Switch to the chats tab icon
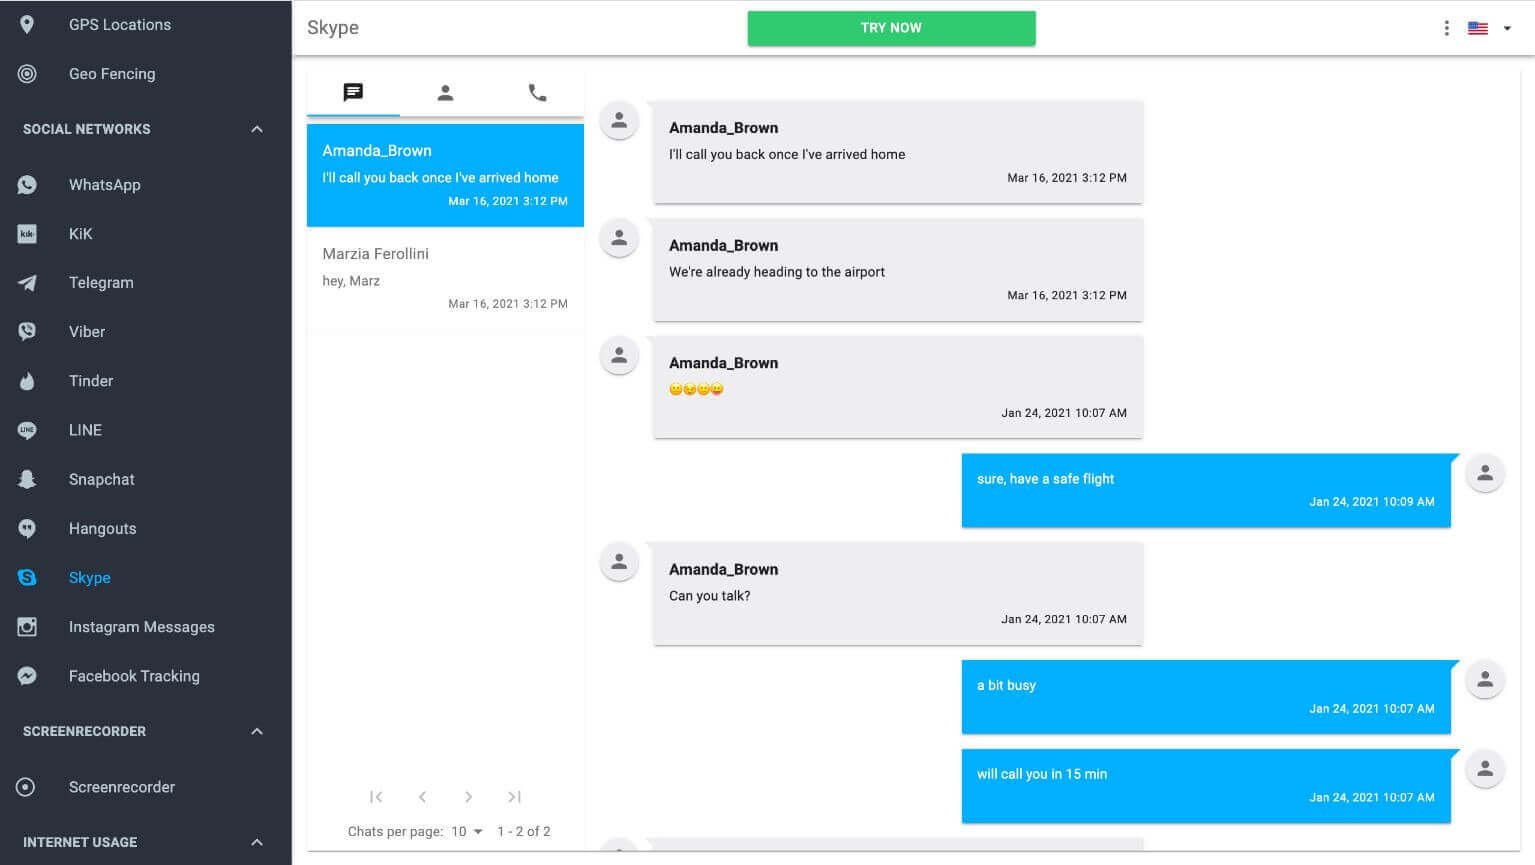 tap(353, 93)
